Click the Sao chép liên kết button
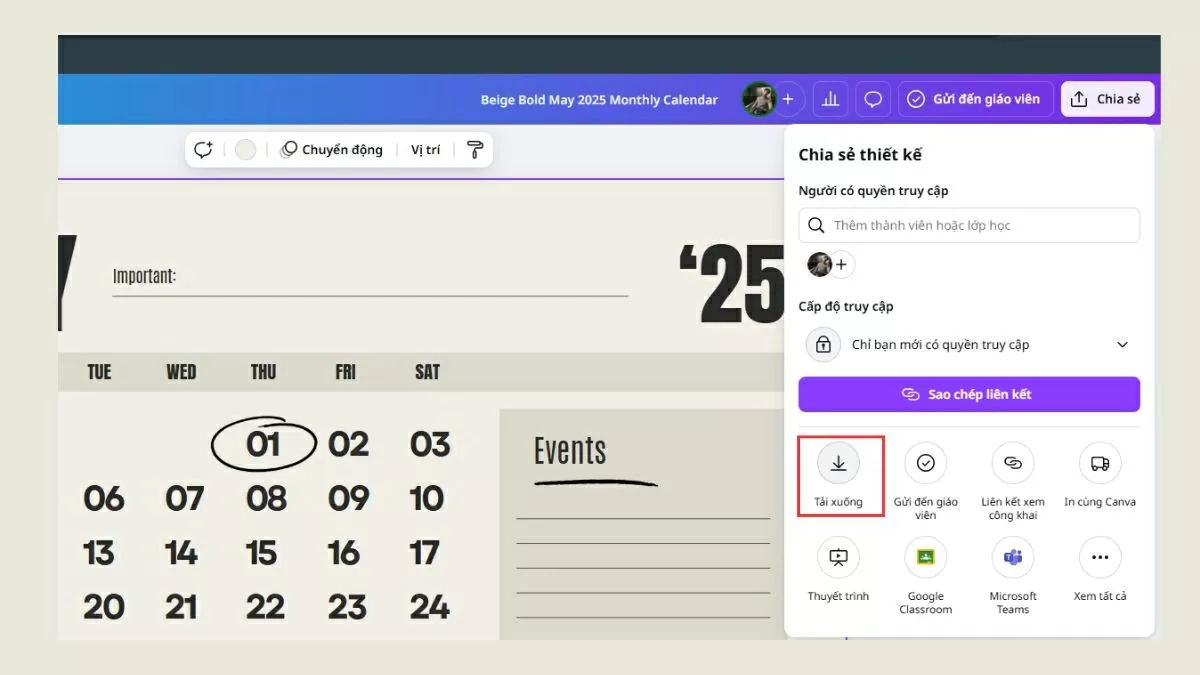This screenshot has width=1200, height=675. 968,394
